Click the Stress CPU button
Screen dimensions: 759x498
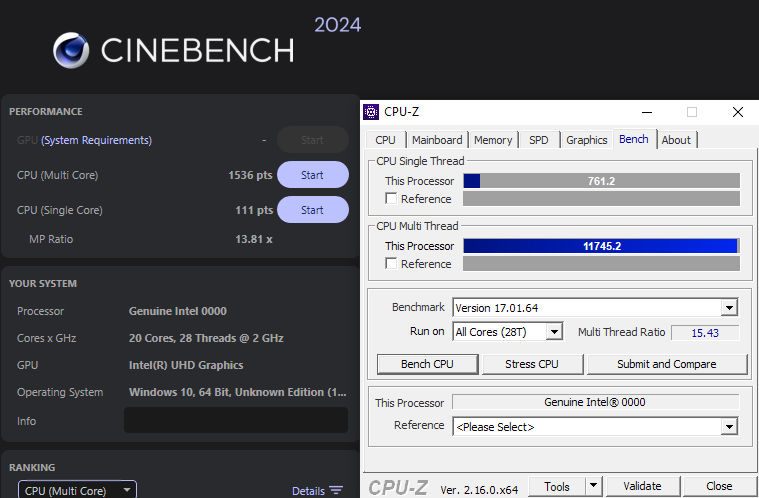(532, 364)
